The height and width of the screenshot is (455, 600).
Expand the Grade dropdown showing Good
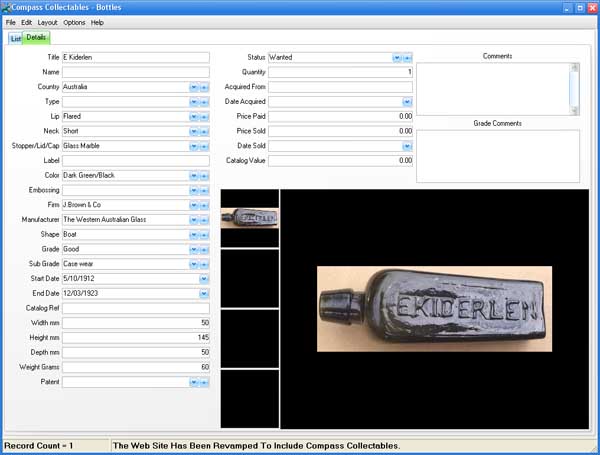tap(194, 250)
